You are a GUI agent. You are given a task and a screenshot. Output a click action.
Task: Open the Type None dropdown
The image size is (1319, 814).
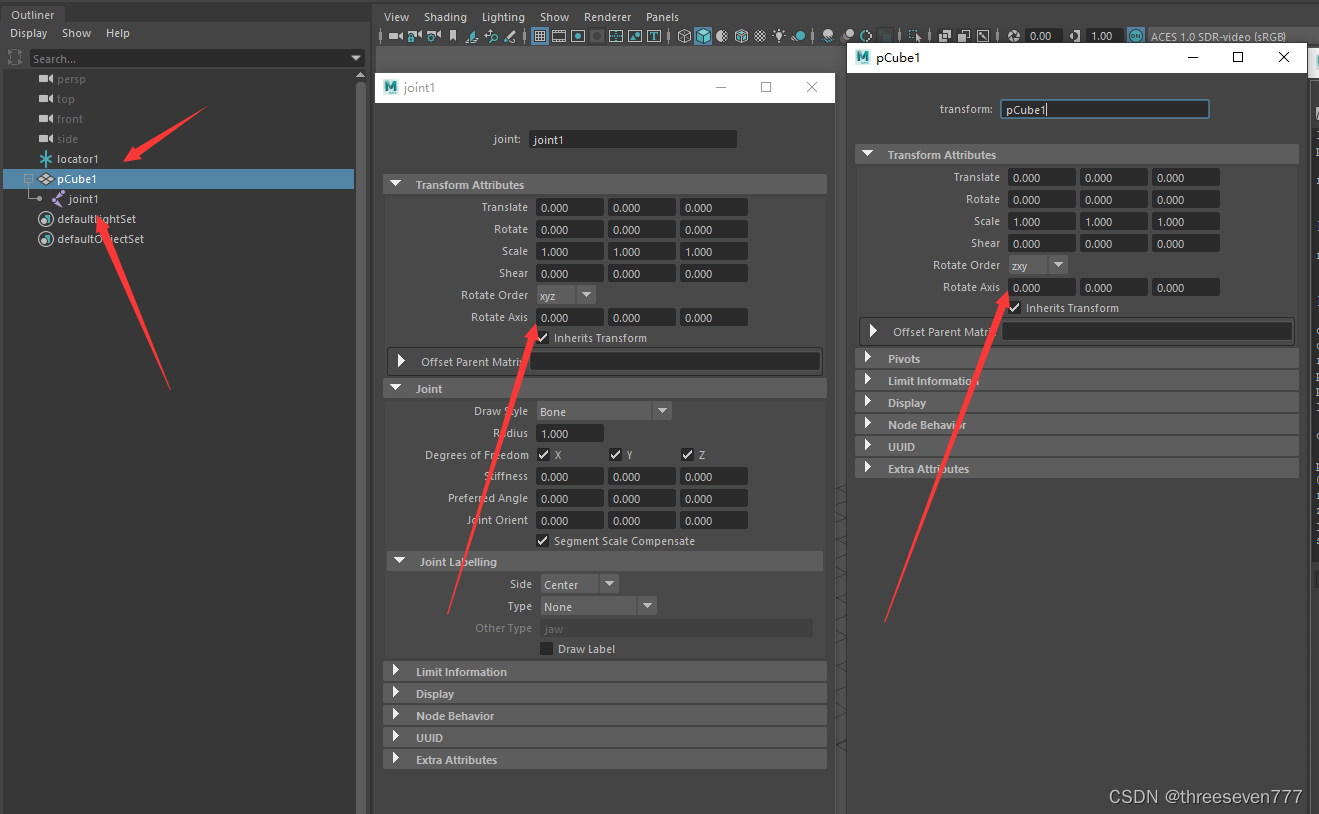click(599, 607)
